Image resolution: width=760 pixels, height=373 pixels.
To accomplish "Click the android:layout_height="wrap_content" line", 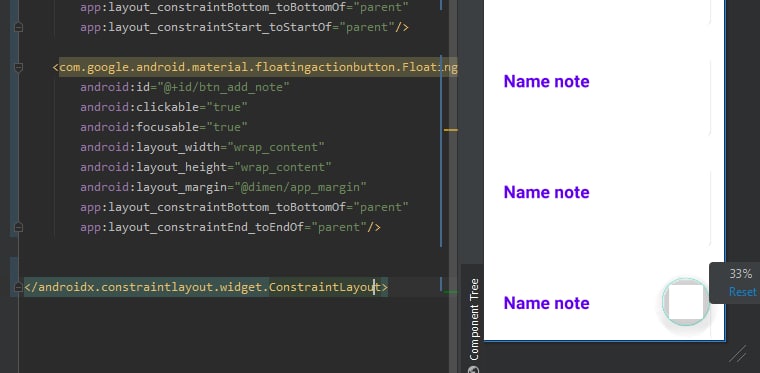I will coord(206,167).
